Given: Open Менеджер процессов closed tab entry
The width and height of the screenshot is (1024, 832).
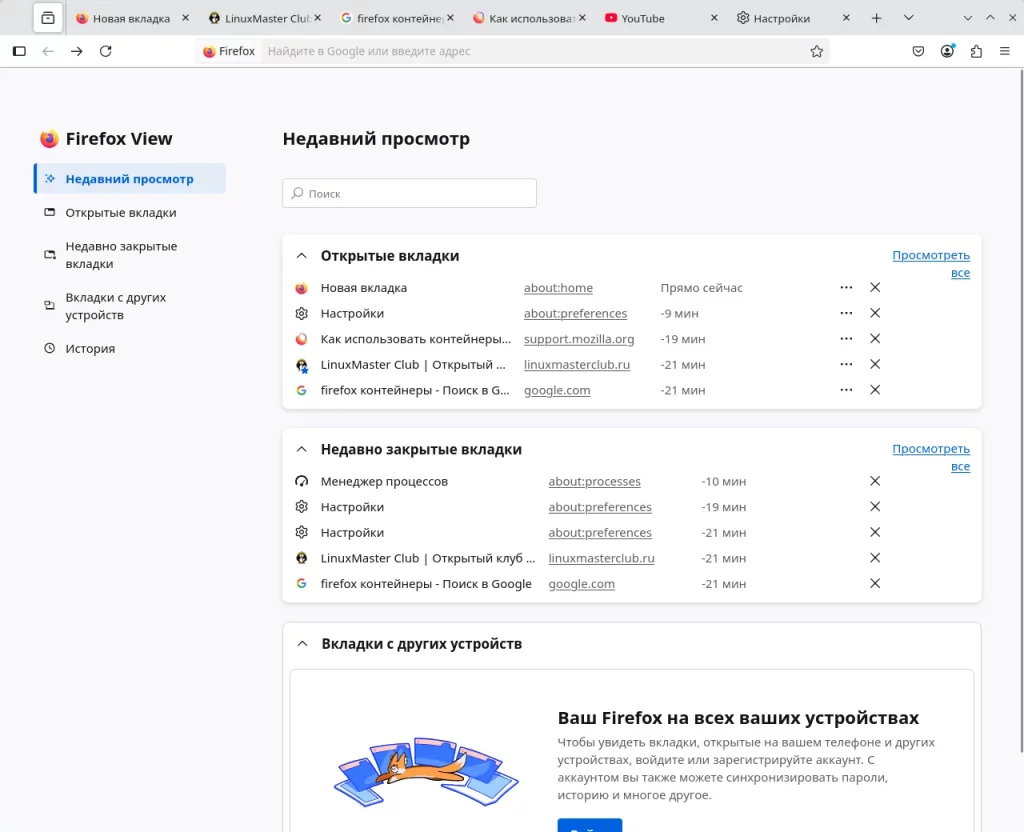Looking at the screenshot, I should pos(384,481).
